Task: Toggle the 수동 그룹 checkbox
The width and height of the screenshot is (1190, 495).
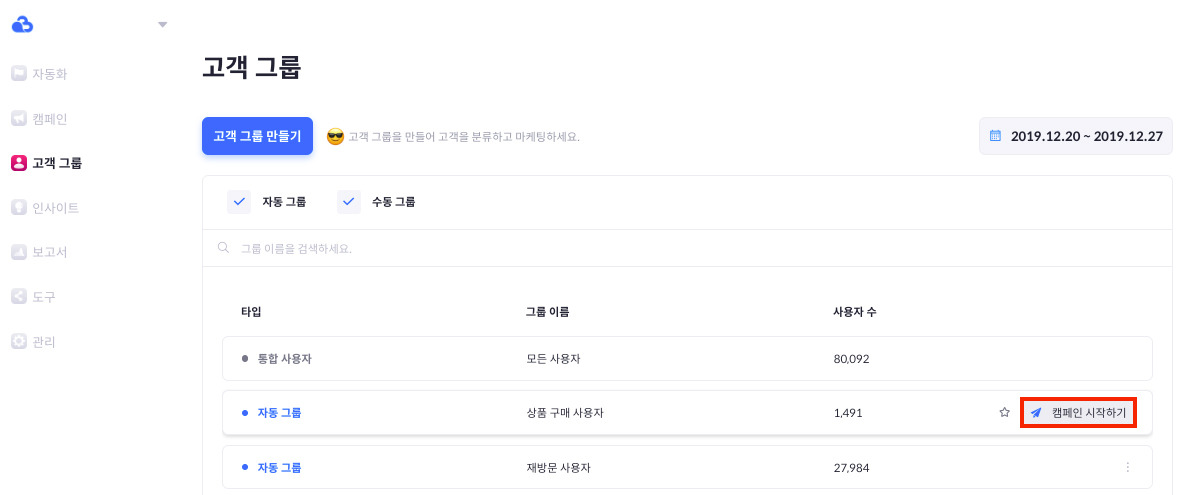Action: click(349, 202)
